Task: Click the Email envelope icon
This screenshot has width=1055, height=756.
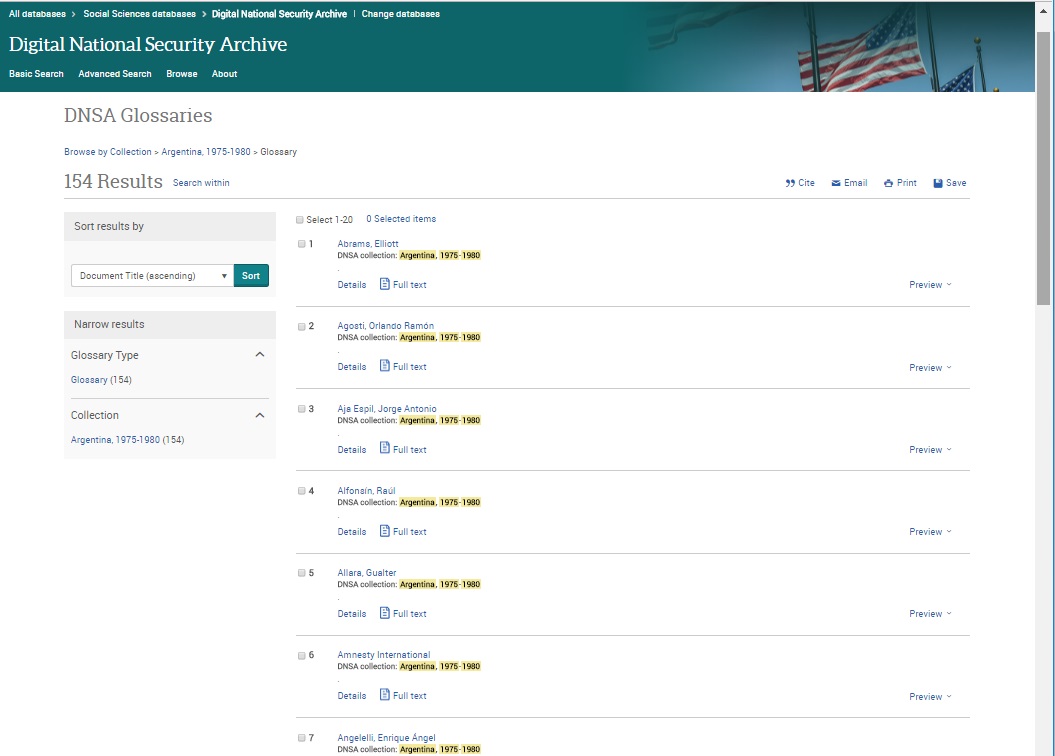Action: (x=836, y=183)
